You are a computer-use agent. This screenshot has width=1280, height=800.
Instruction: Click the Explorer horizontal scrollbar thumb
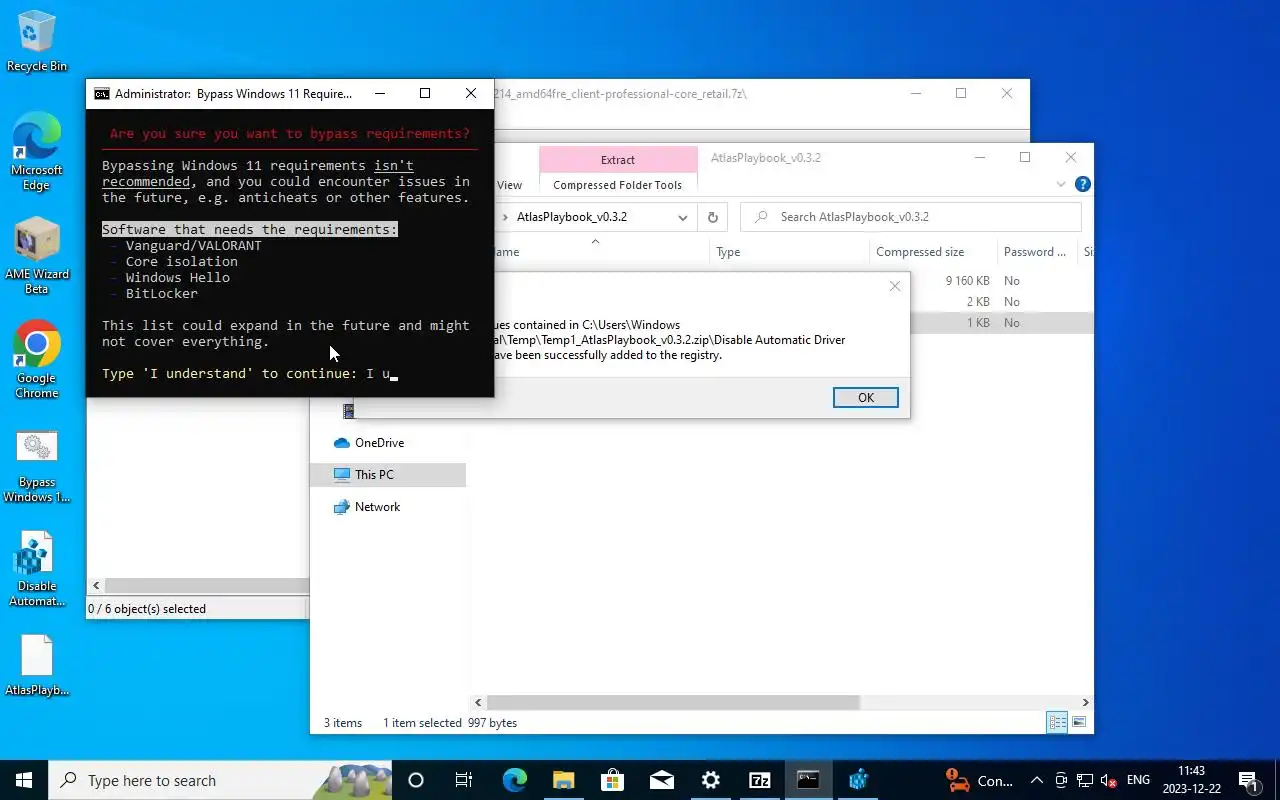(x=673, y=703)
